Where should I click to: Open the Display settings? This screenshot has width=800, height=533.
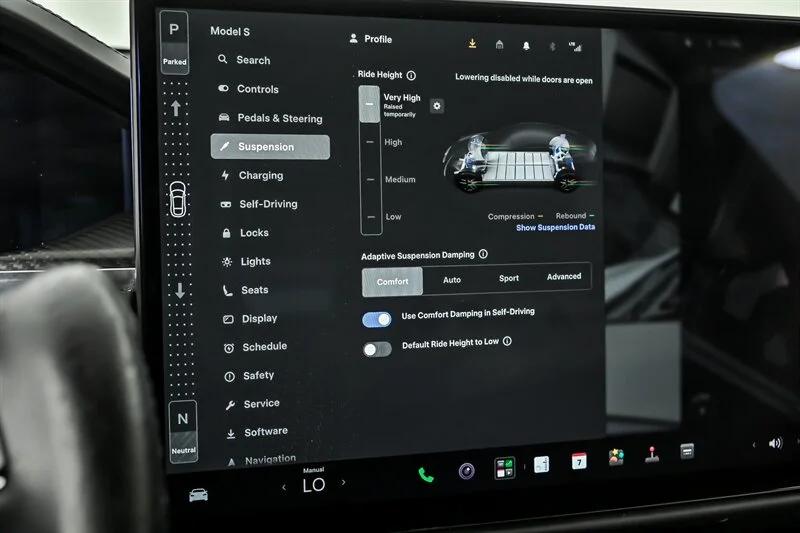pos(251,318)
